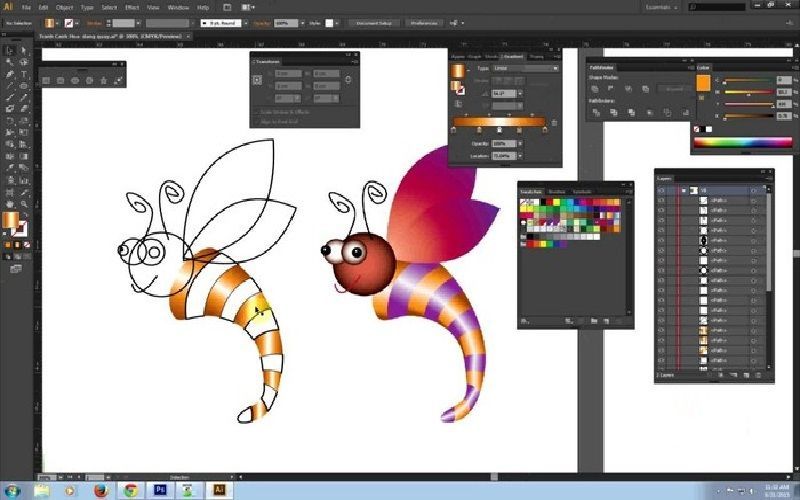
Task: Click the Preferences button
Action: 421,22
